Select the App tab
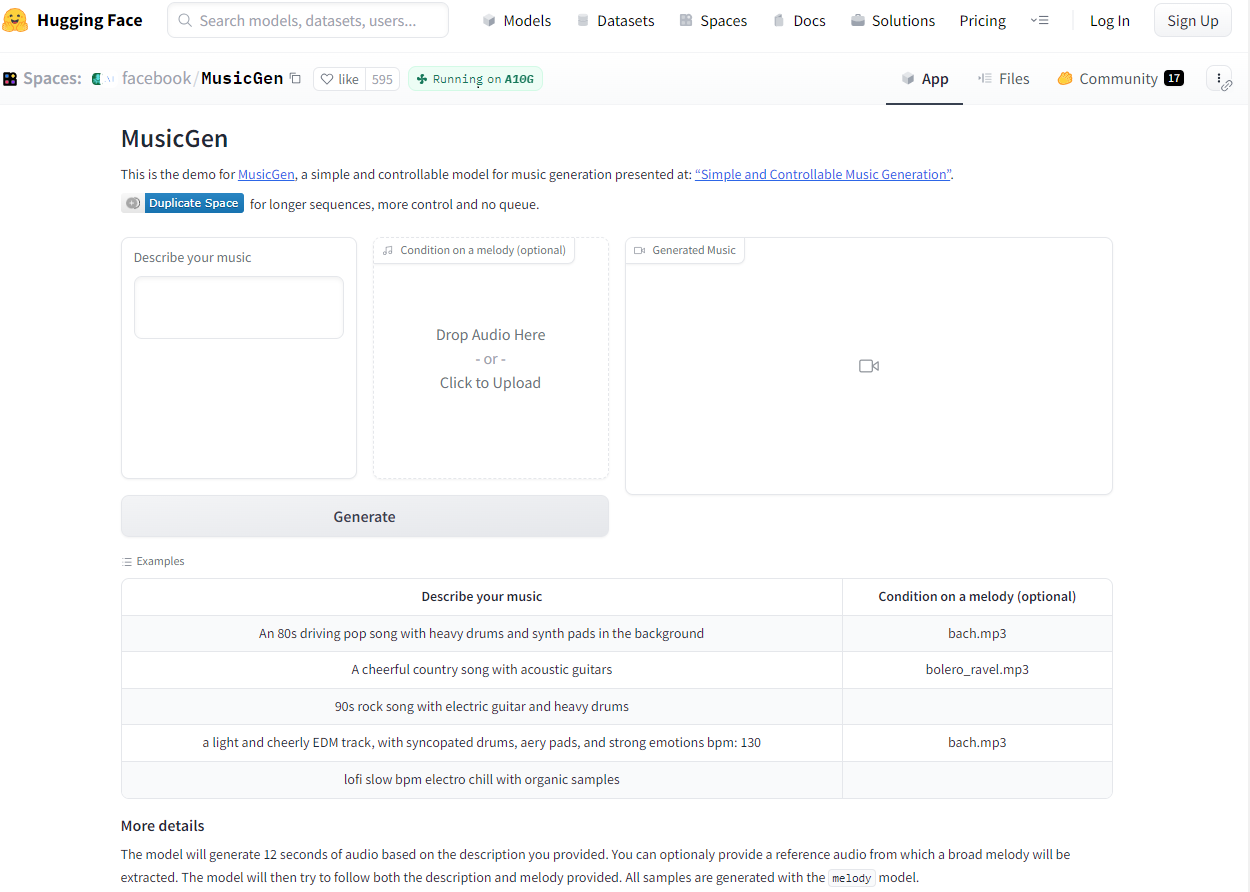Image resolution: width=1250 pixels, height=892 pixels. click(924, 78)
